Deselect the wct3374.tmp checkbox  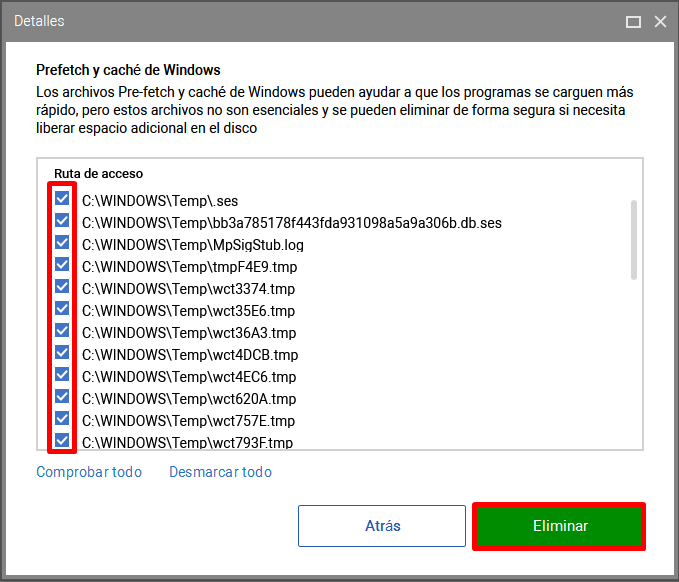[x=62, y=286]
